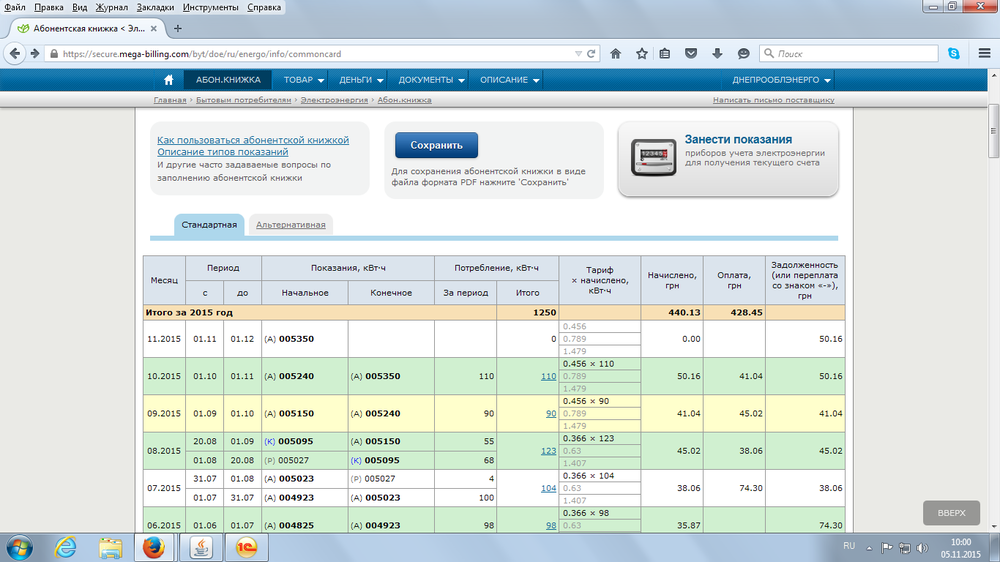
Task: Open link Как пользоваться абонентской книжкой
Action: click(252, 139)
